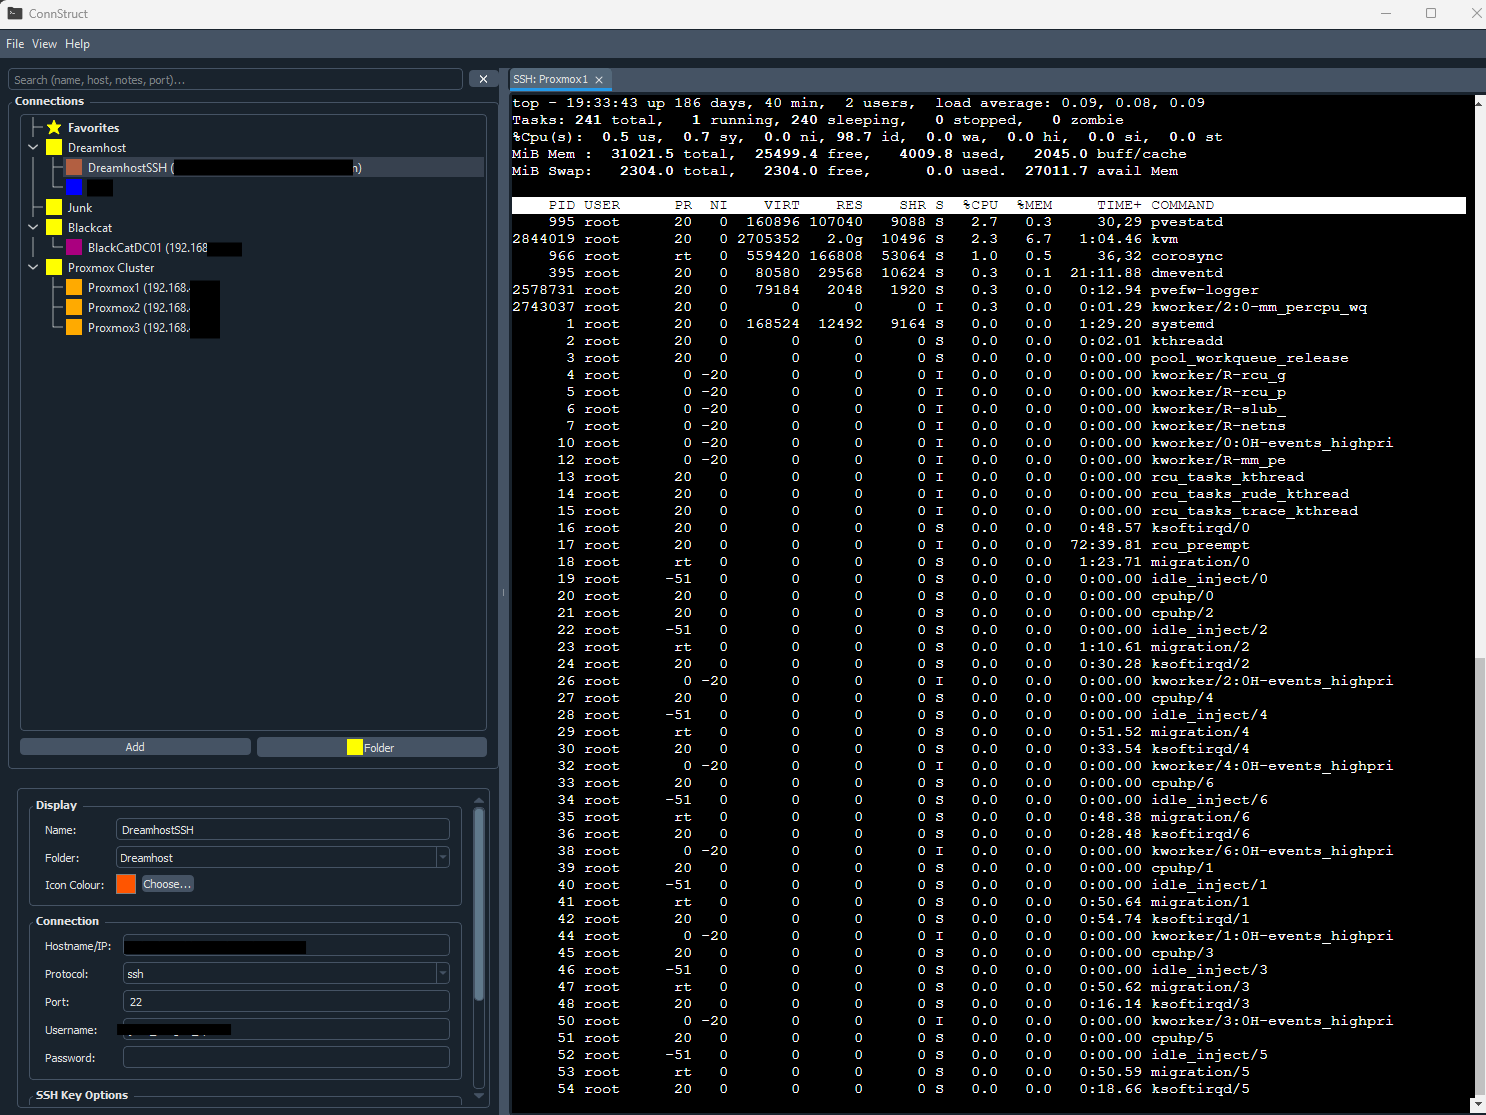Open the Protocol dropdown arrow
The height and width of the screenshot is (1115, 1486).
(x=443, y=974)
